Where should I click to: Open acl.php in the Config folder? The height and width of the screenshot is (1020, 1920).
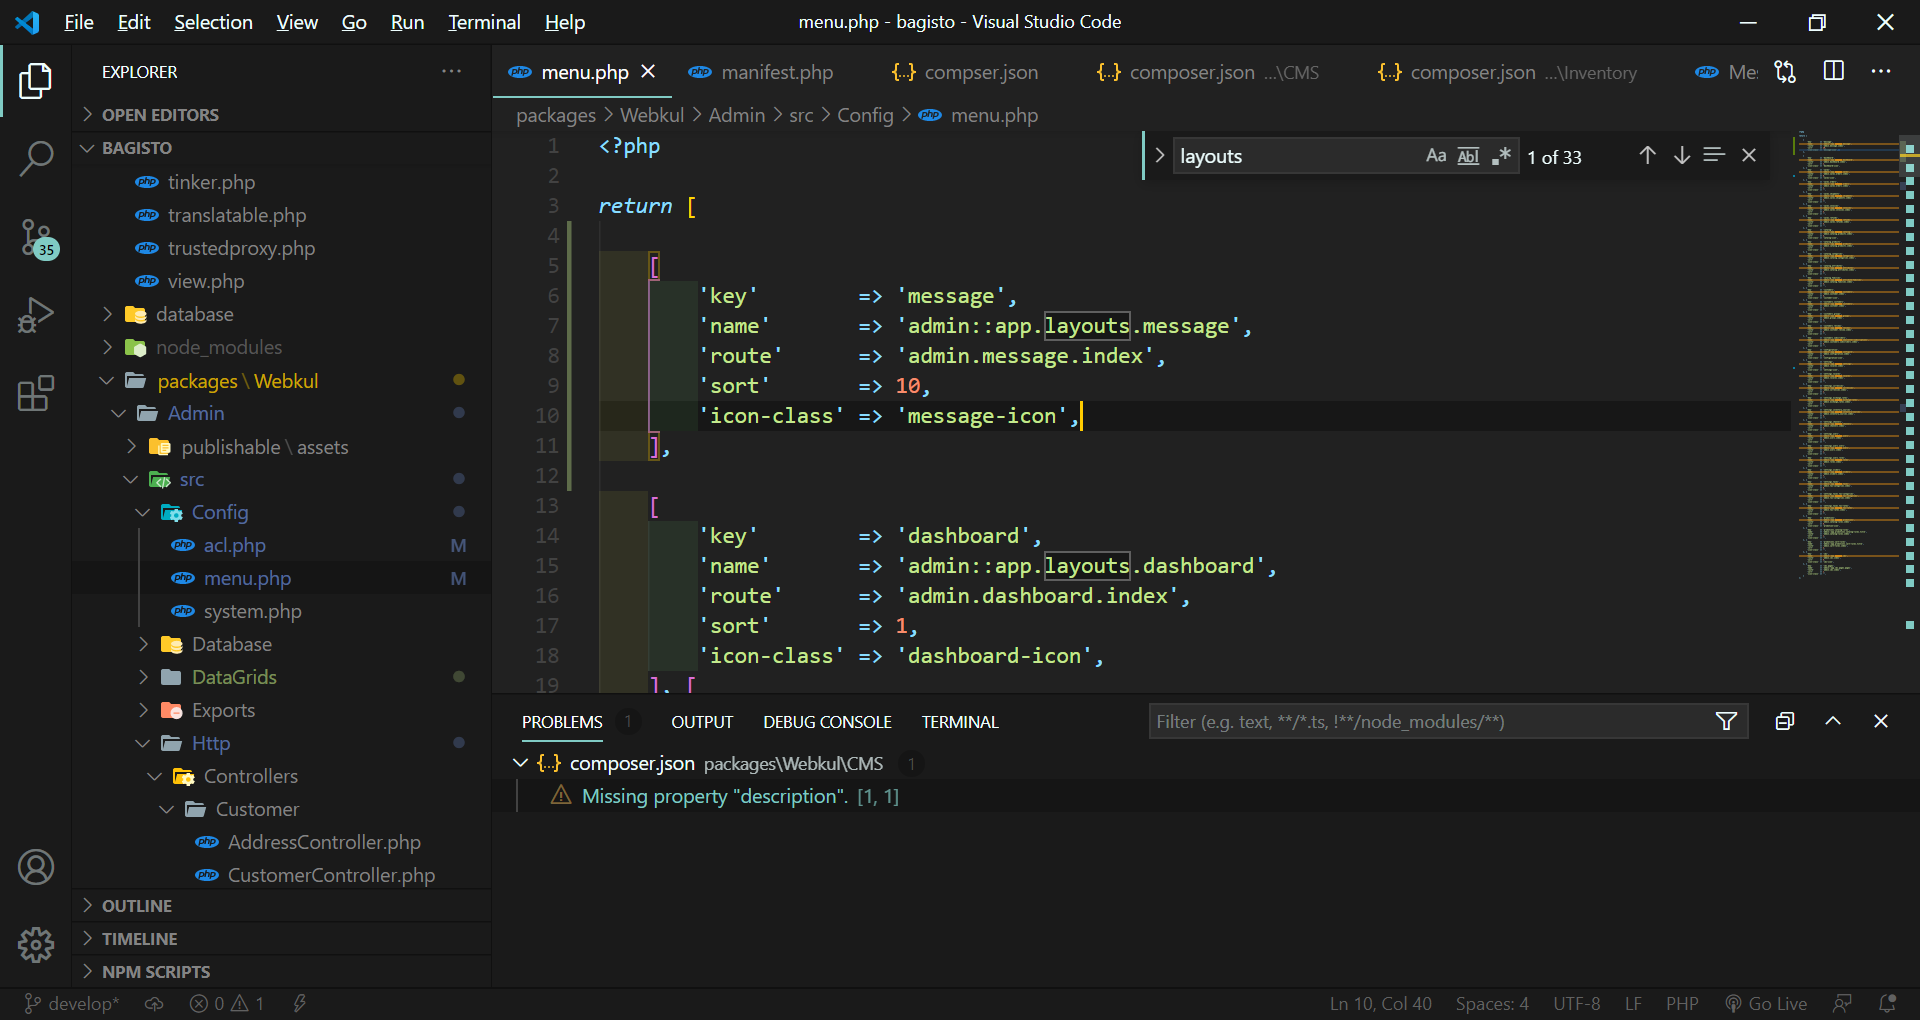pos(234,545)
